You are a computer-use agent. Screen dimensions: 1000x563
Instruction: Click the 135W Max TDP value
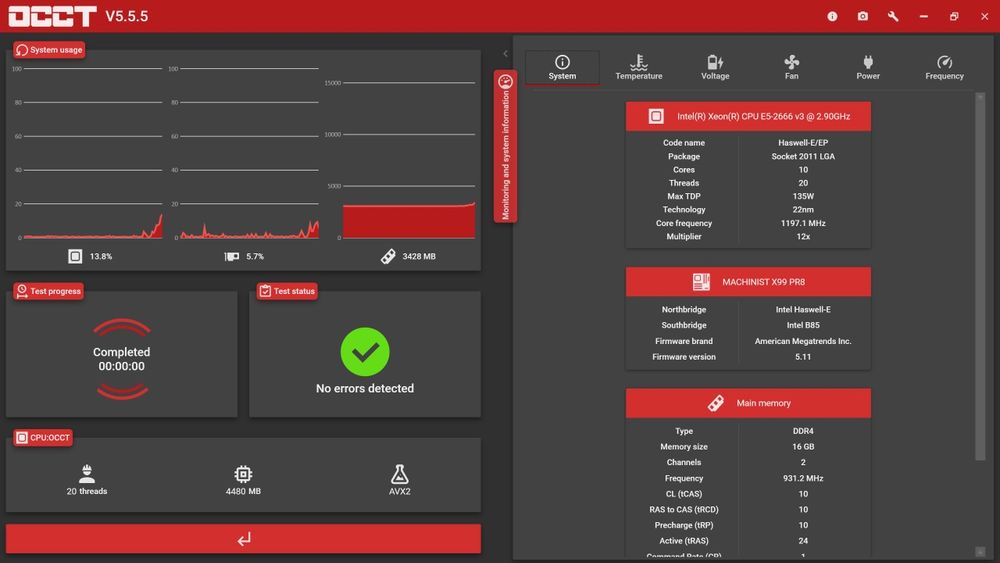pyautogui.click(x=803, y=196)
